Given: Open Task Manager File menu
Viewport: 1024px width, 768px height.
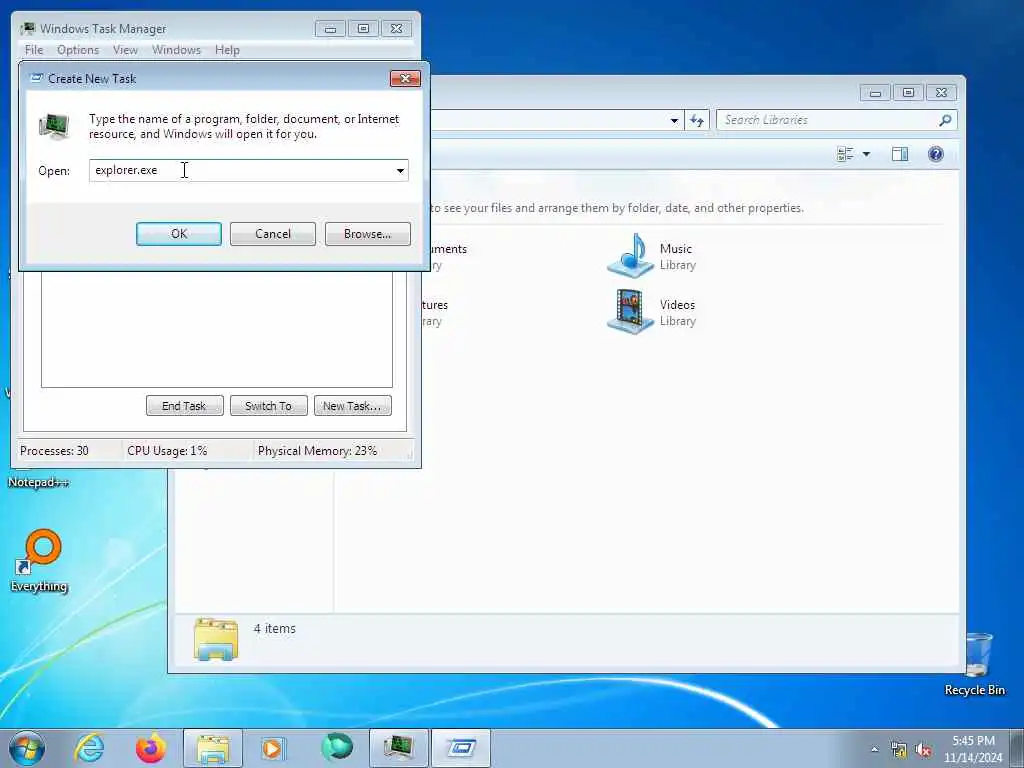Looking at the screenshot, I should 34,50.
